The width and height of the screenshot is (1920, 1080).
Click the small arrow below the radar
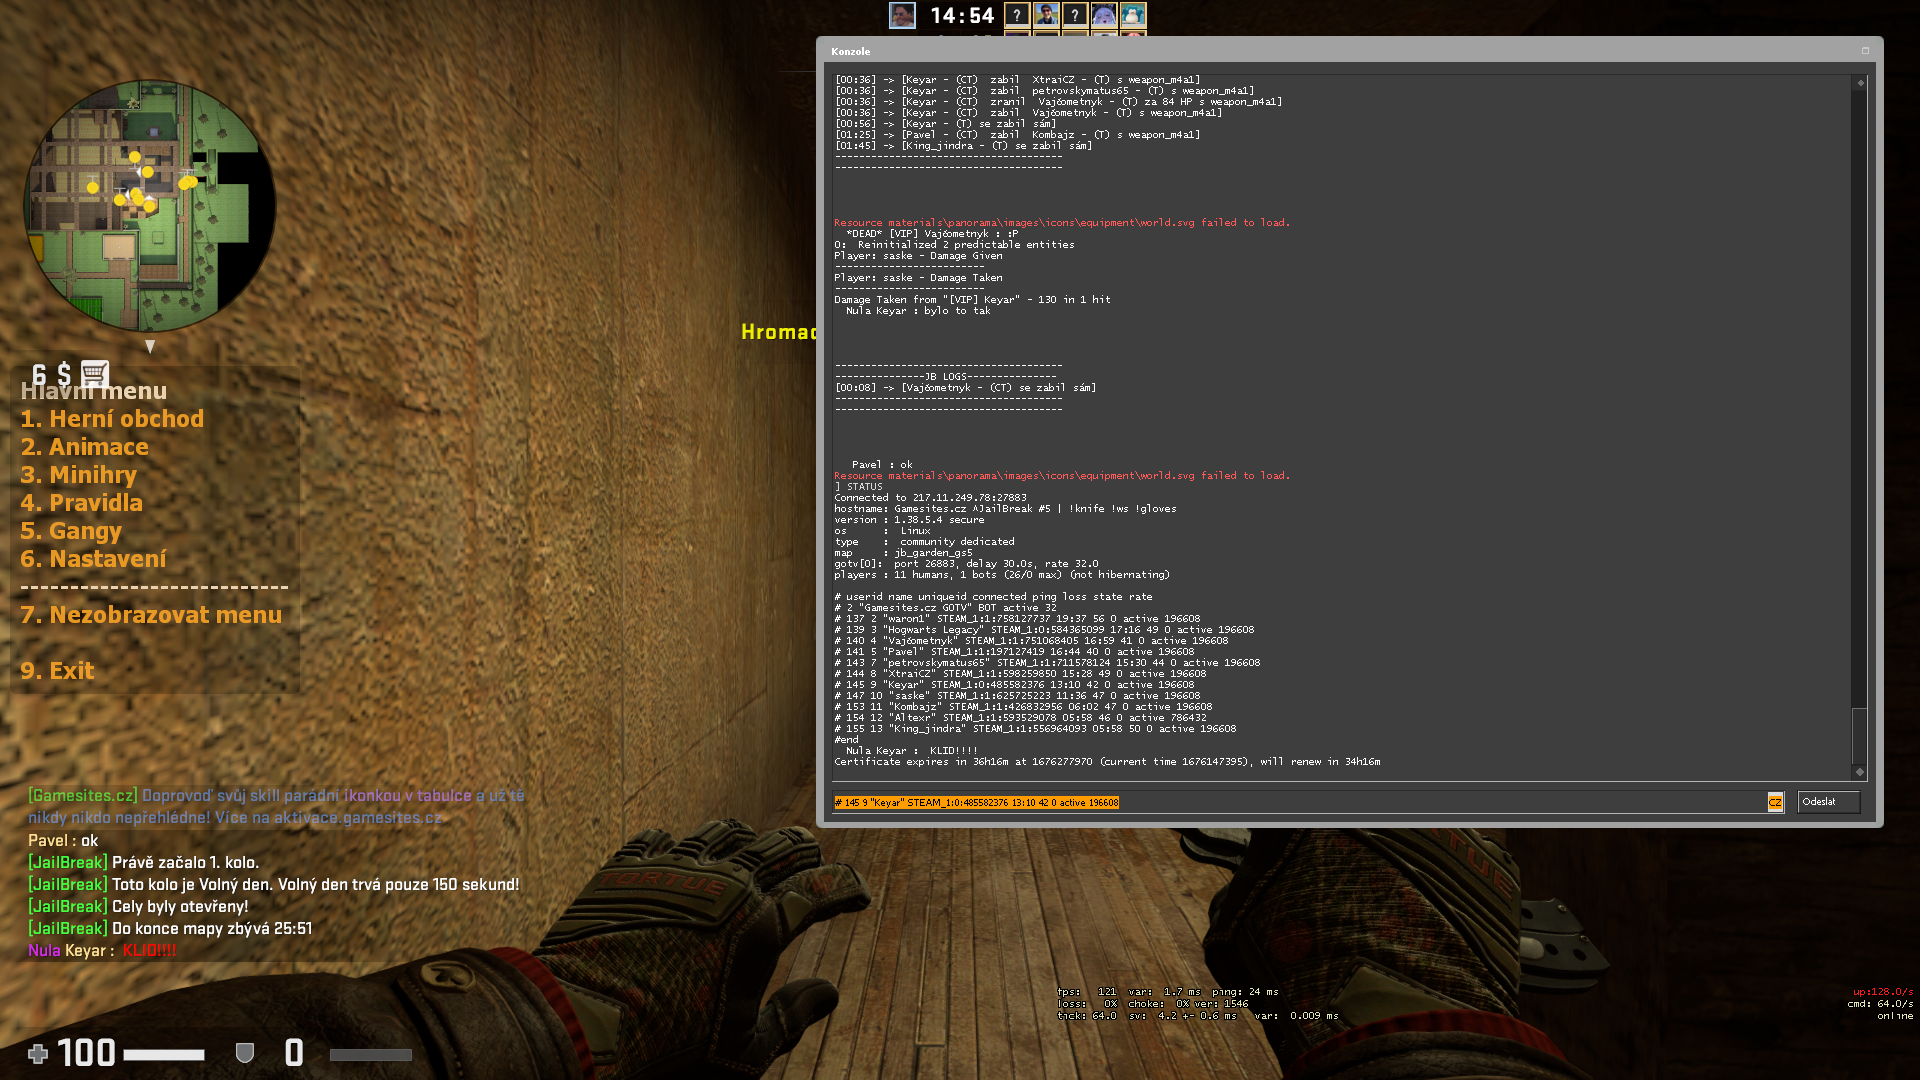pyautogui.click(x=150, y=346)
